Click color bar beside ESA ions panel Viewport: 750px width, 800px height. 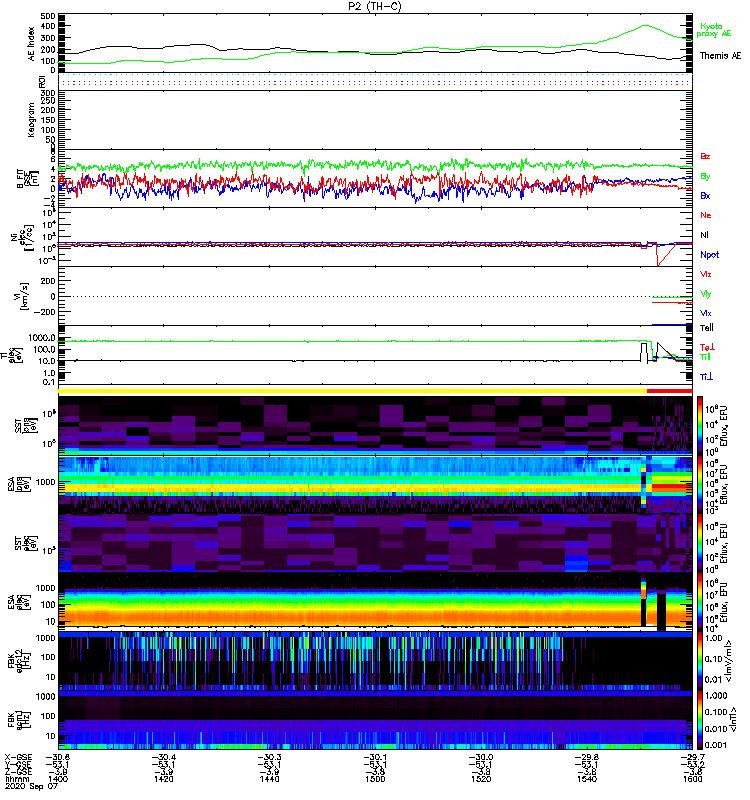700,484
